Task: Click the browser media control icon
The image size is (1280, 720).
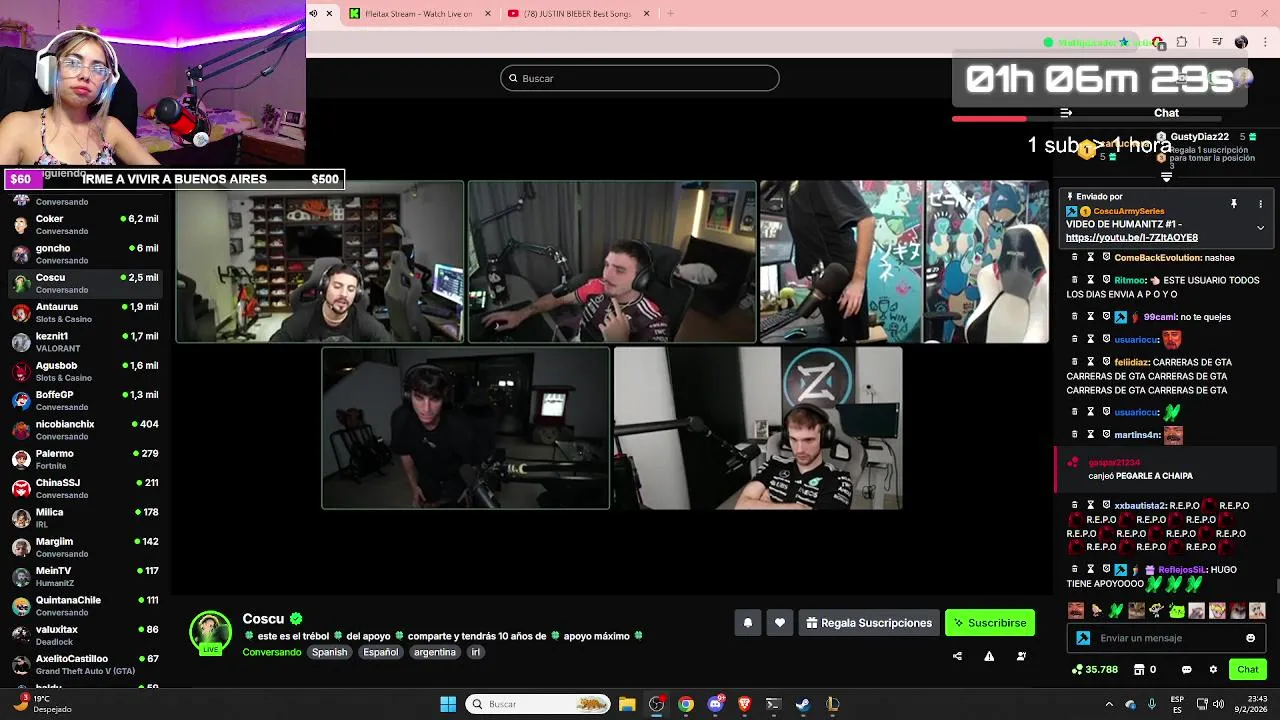Action: coord(1217,42)
